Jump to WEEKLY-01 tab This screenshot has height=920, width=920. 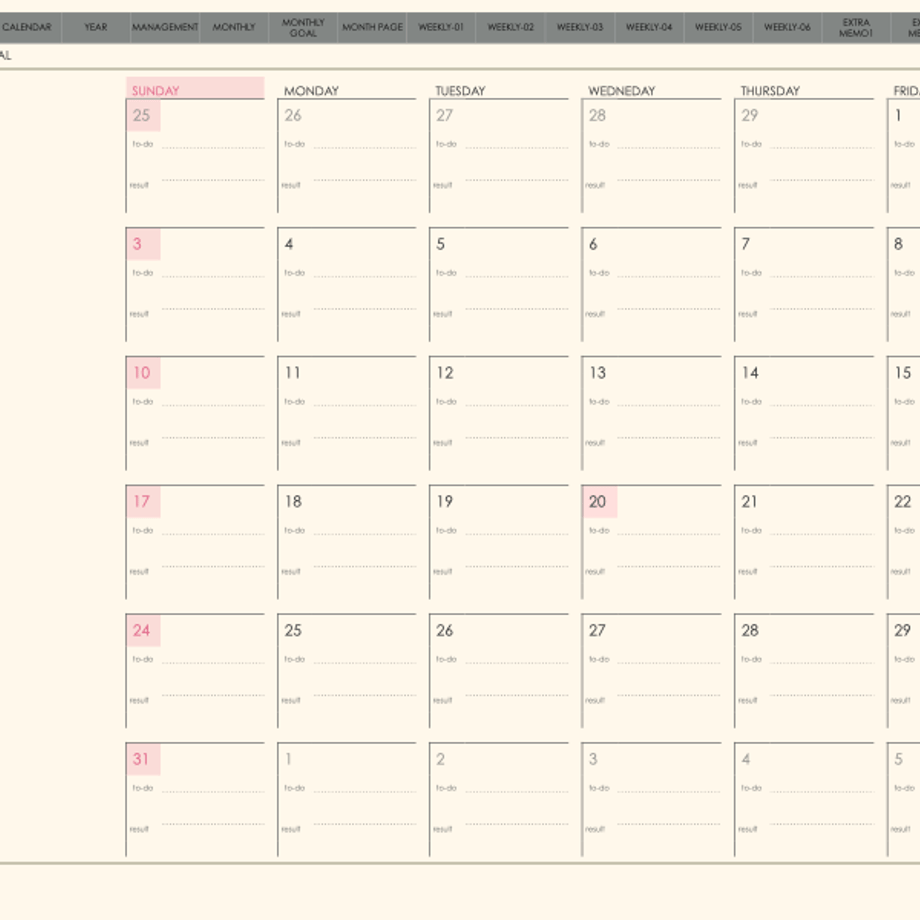pyautogui.click(x=441, y=27)
